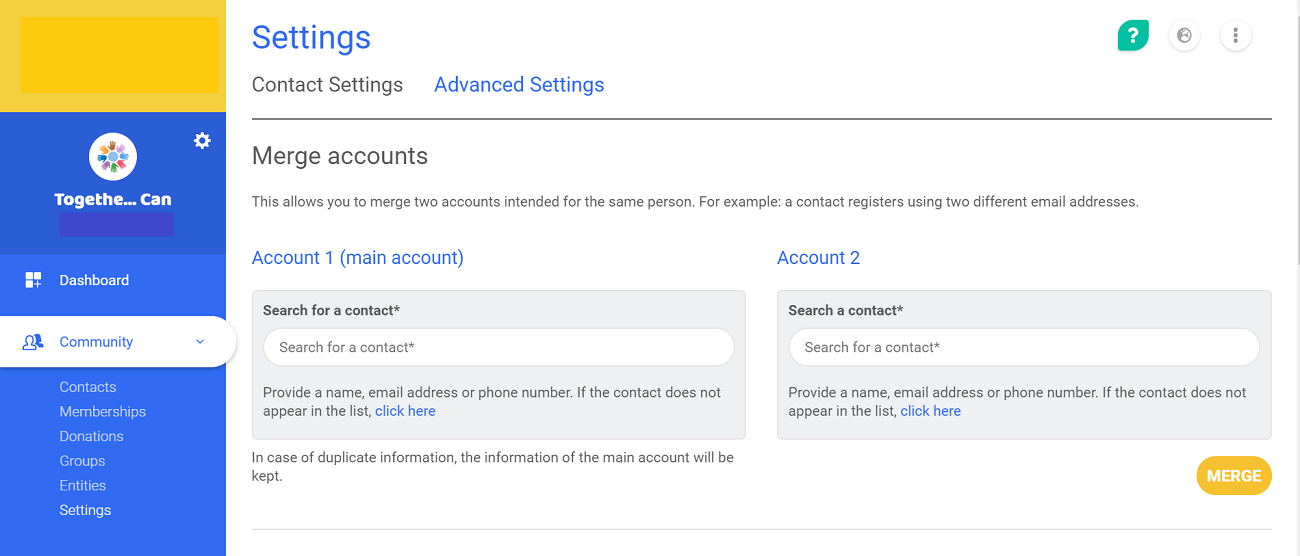Collapse the Community menu chevron
This screenshot has width=1300, height=556.
200,342
